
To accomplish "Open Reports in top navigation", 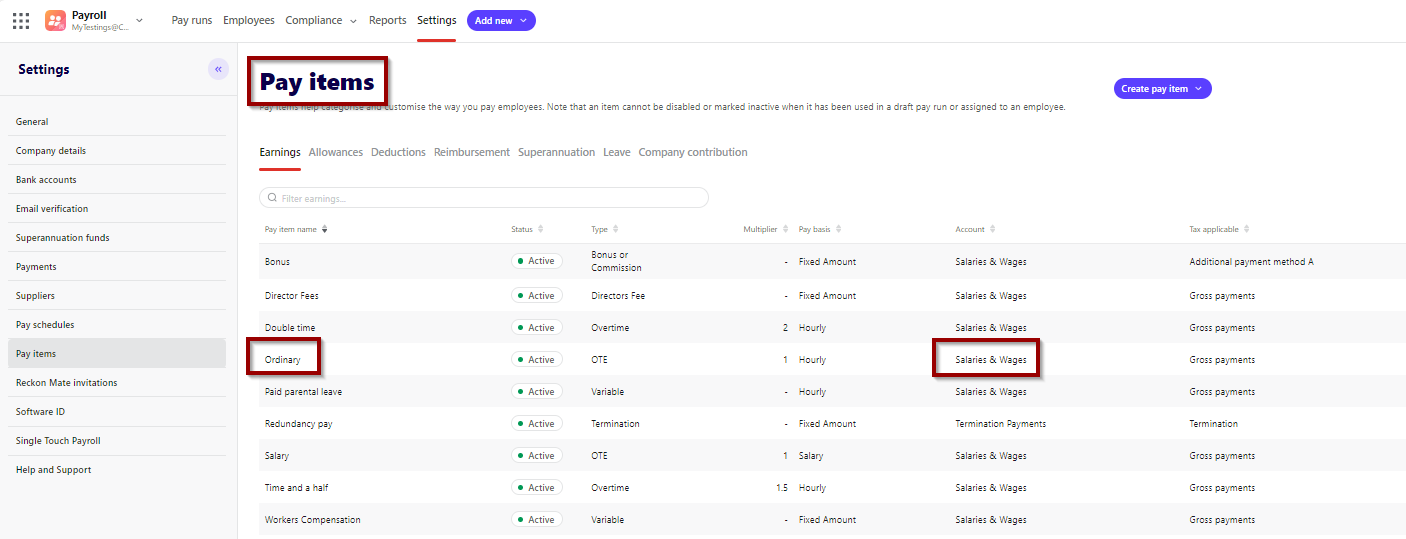I will click(x=388, y=20).
